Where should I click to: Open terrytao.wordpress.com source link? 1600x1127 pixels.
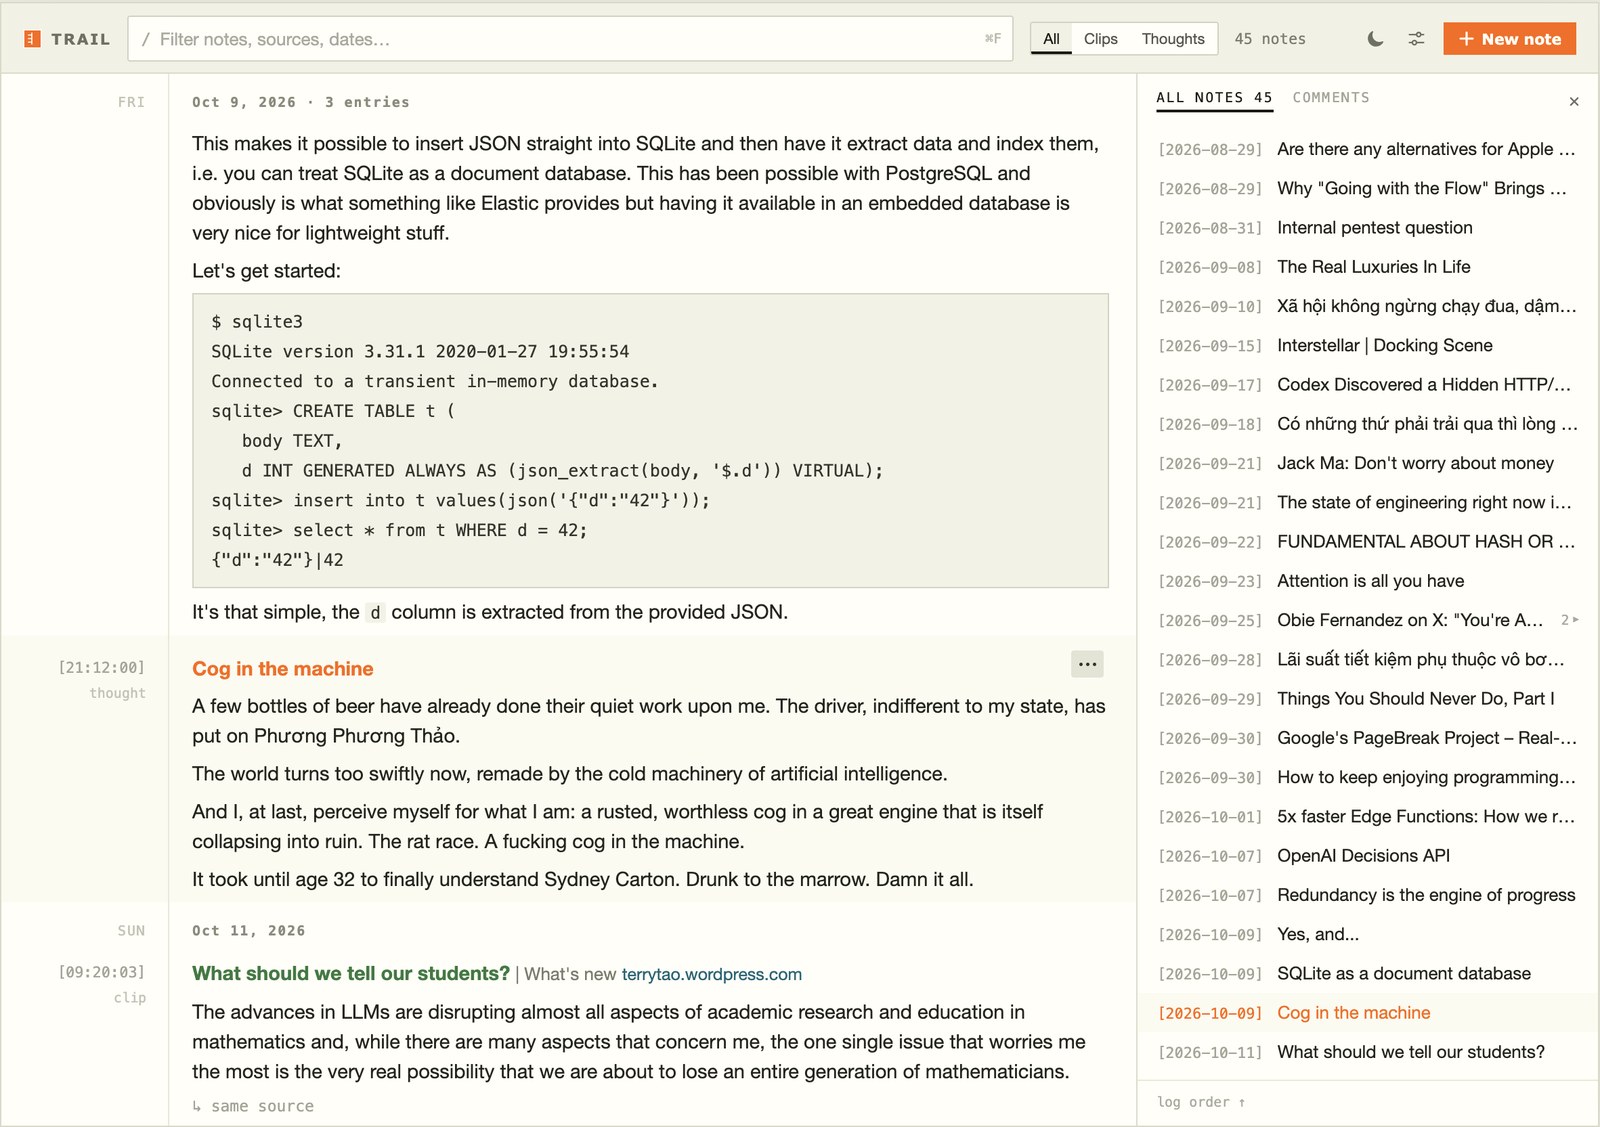[x=711, y=974]
